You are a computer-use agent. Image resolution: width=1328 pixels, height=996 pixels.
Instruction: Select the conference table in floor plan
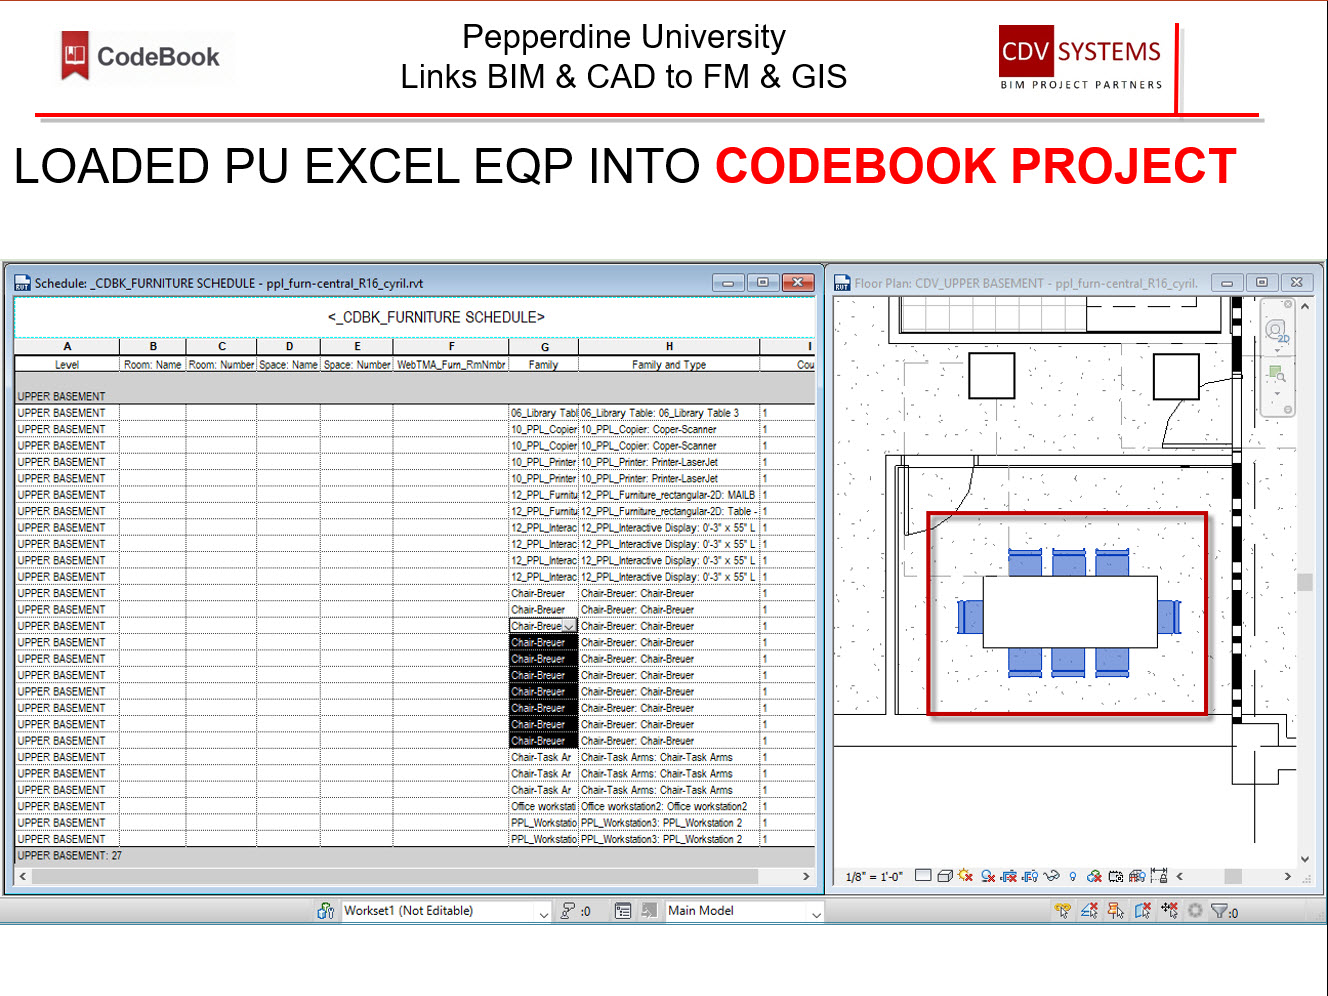pyautogui.click(x=1070, y=612)
